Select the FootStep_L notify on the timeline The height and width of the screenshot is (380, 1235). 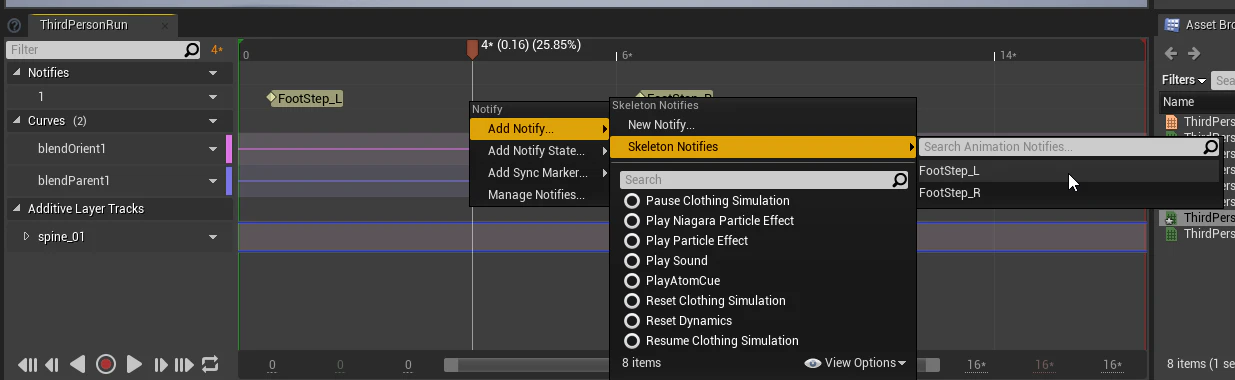(305, 98)
